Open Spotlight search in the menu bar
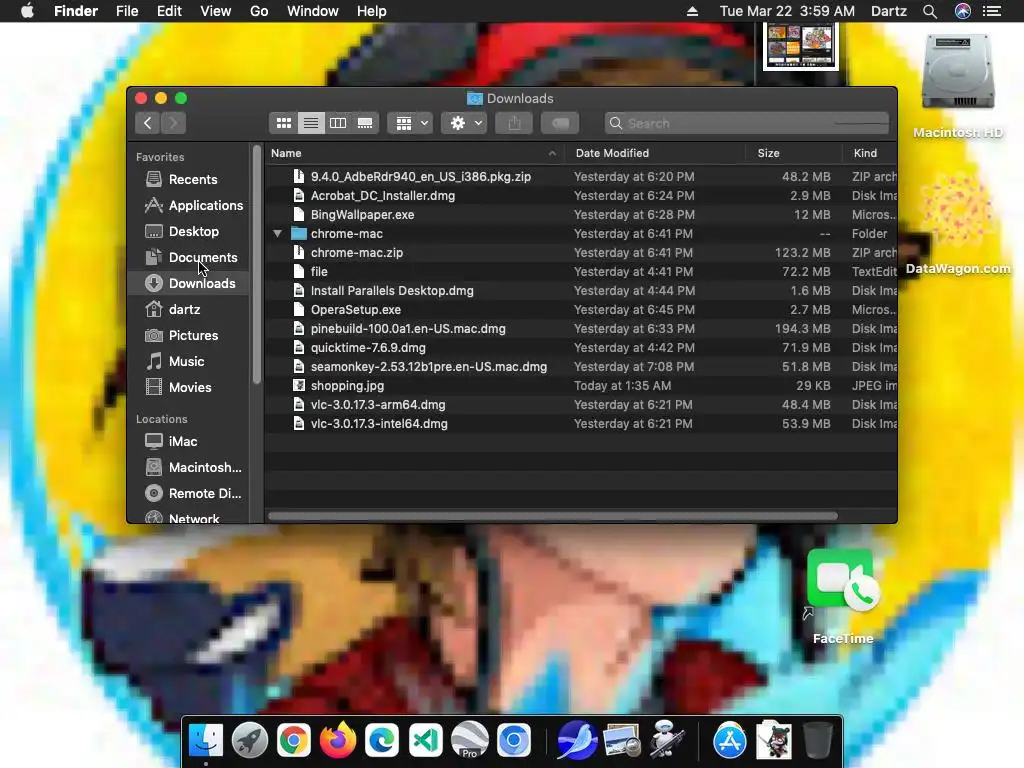 930,11
